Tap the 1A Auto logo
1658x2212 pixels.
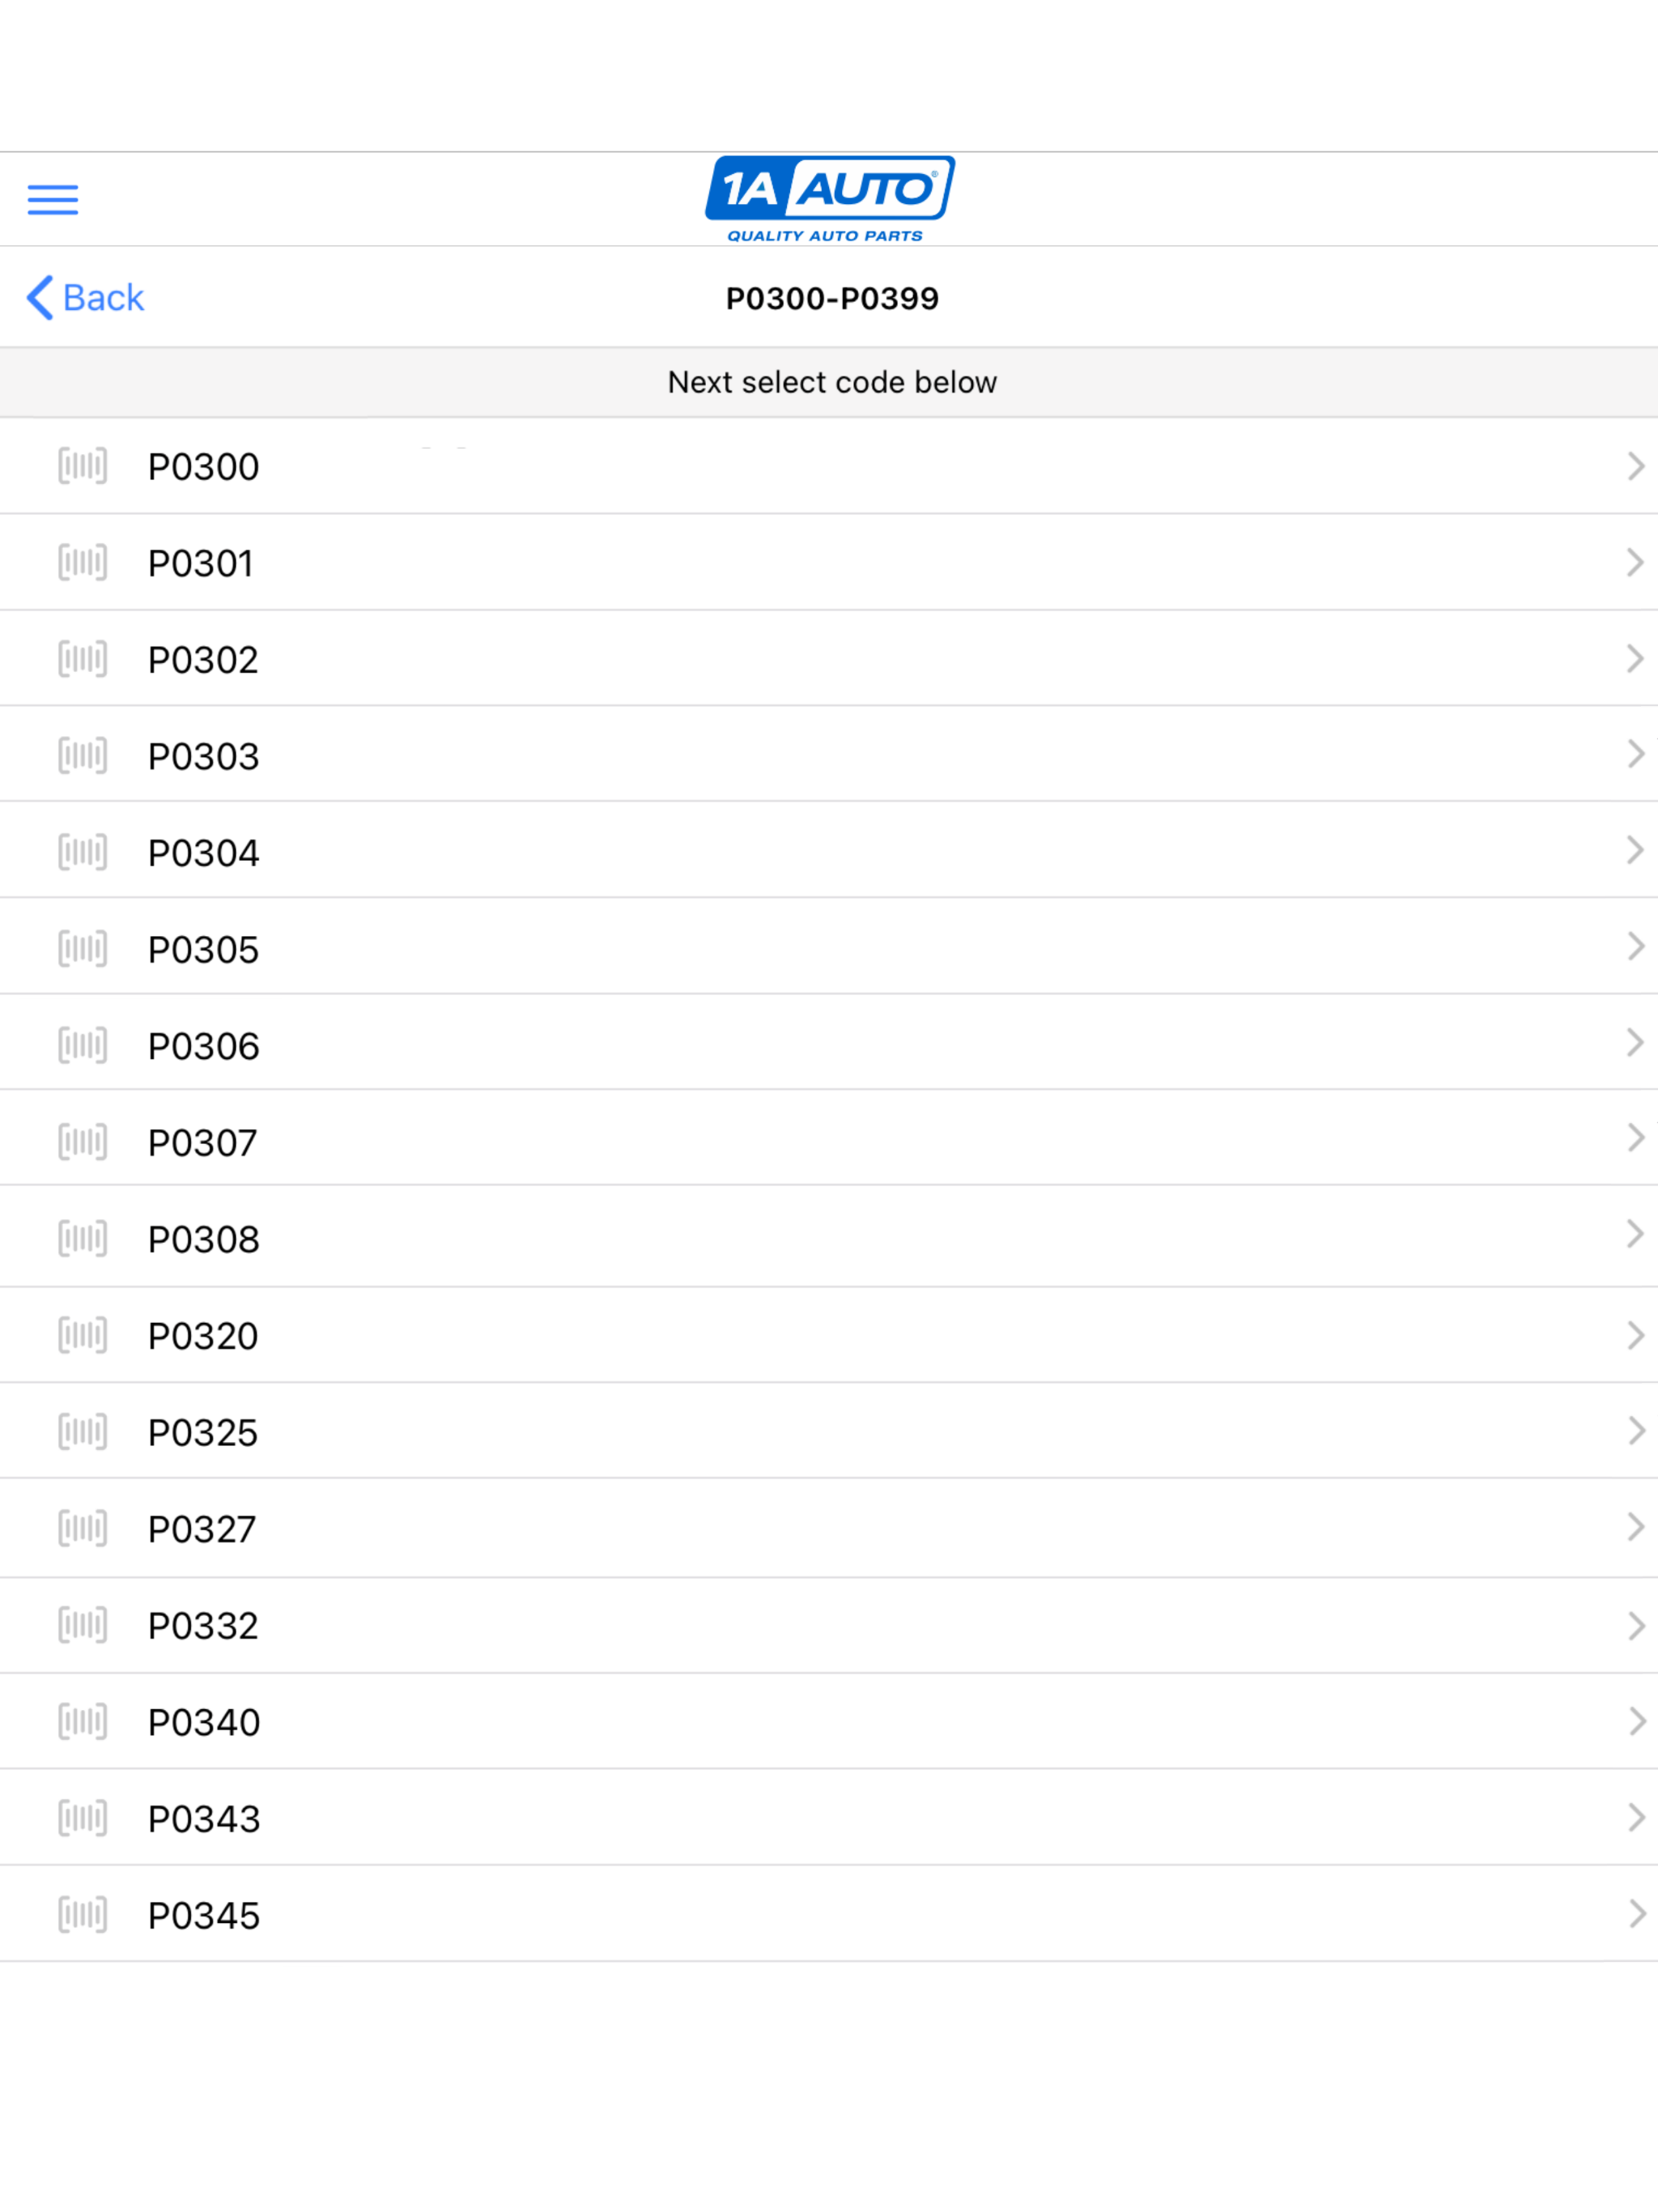(x=829, y=198)
